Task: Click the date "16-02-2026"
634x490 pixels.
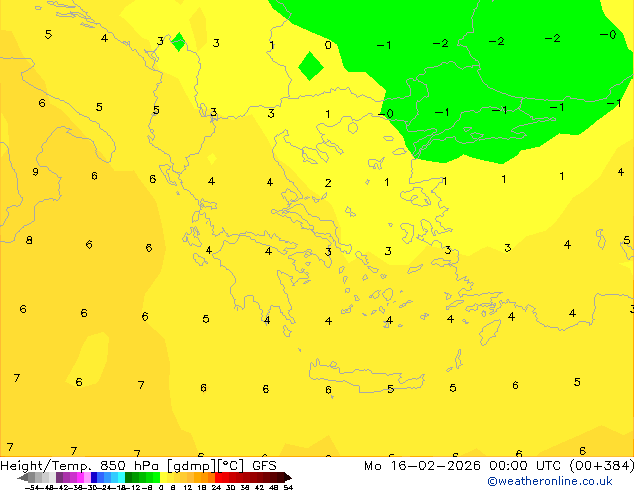Action: (435, 466)
